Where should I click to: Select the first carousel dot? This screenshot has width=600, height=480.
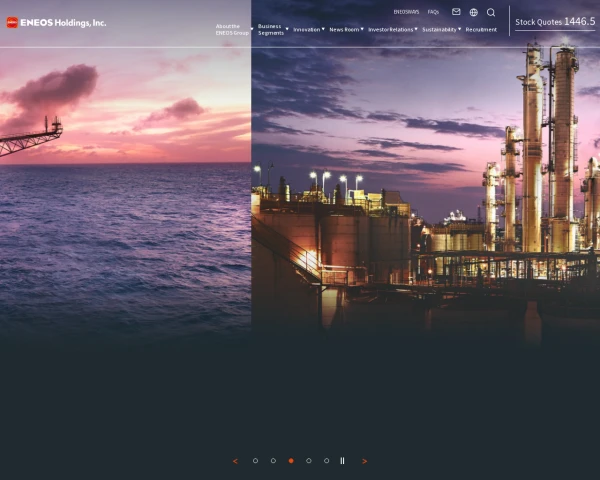[255, 461]
